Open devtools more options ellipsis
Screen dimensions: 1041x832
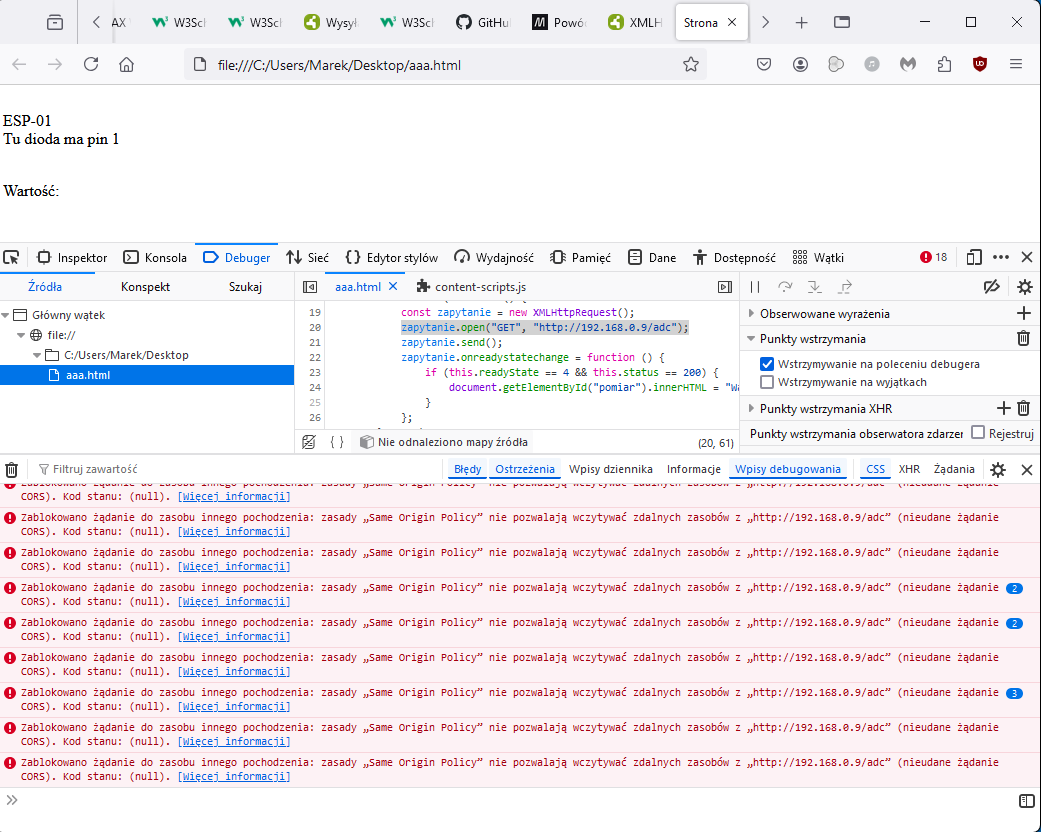[x=1001, y=258]
